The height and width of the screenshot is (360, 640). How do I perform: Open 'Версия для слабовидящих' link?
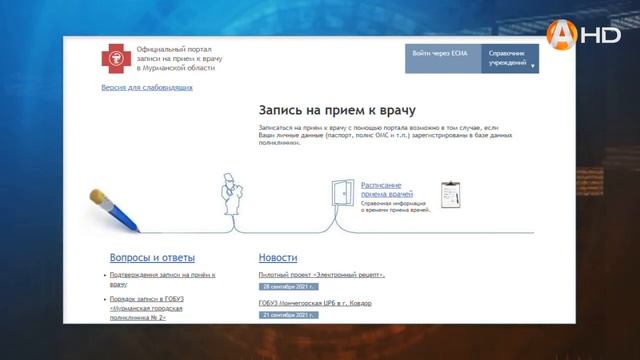point(147,87)
